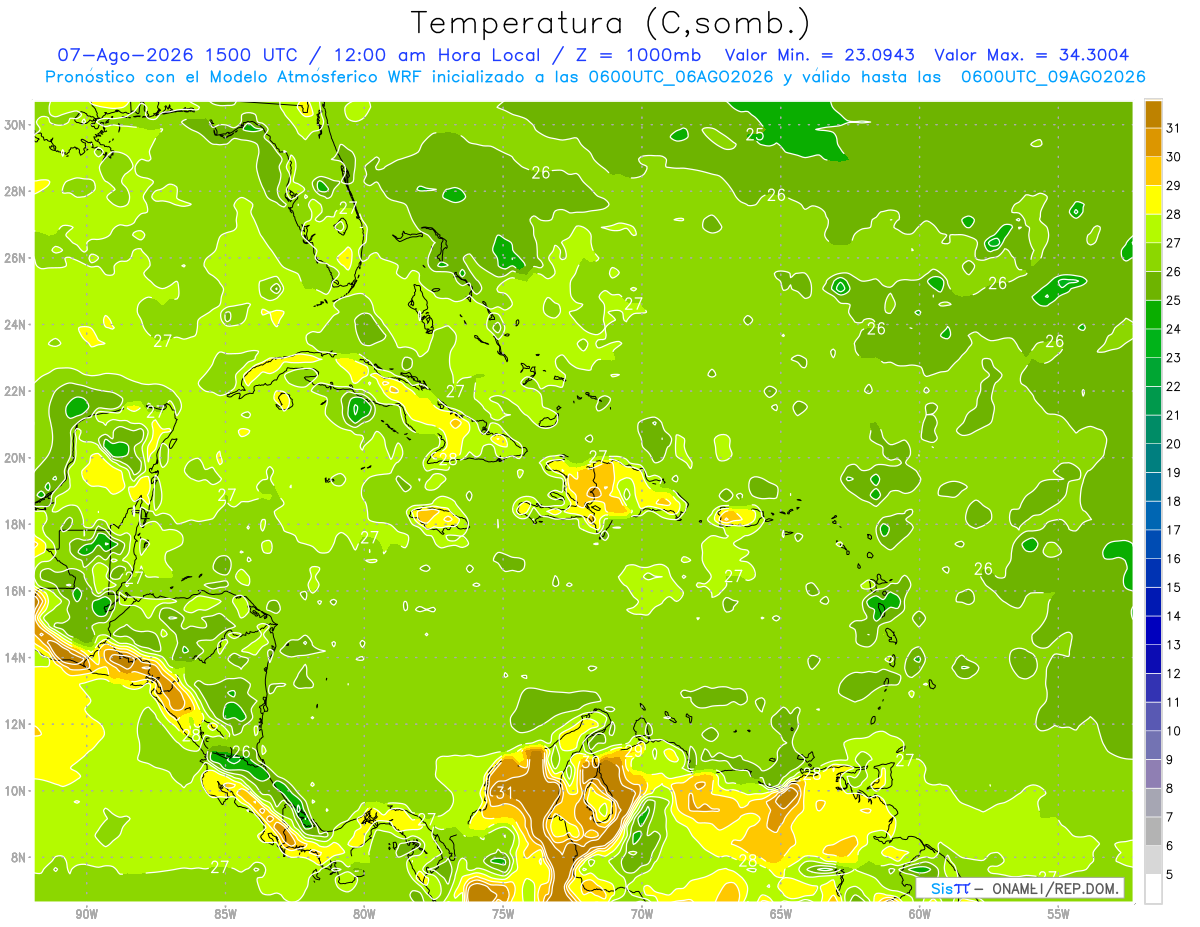Click the legend value "23" beside color bar
1200x927 pixels.
click(x=1174, y=358)
